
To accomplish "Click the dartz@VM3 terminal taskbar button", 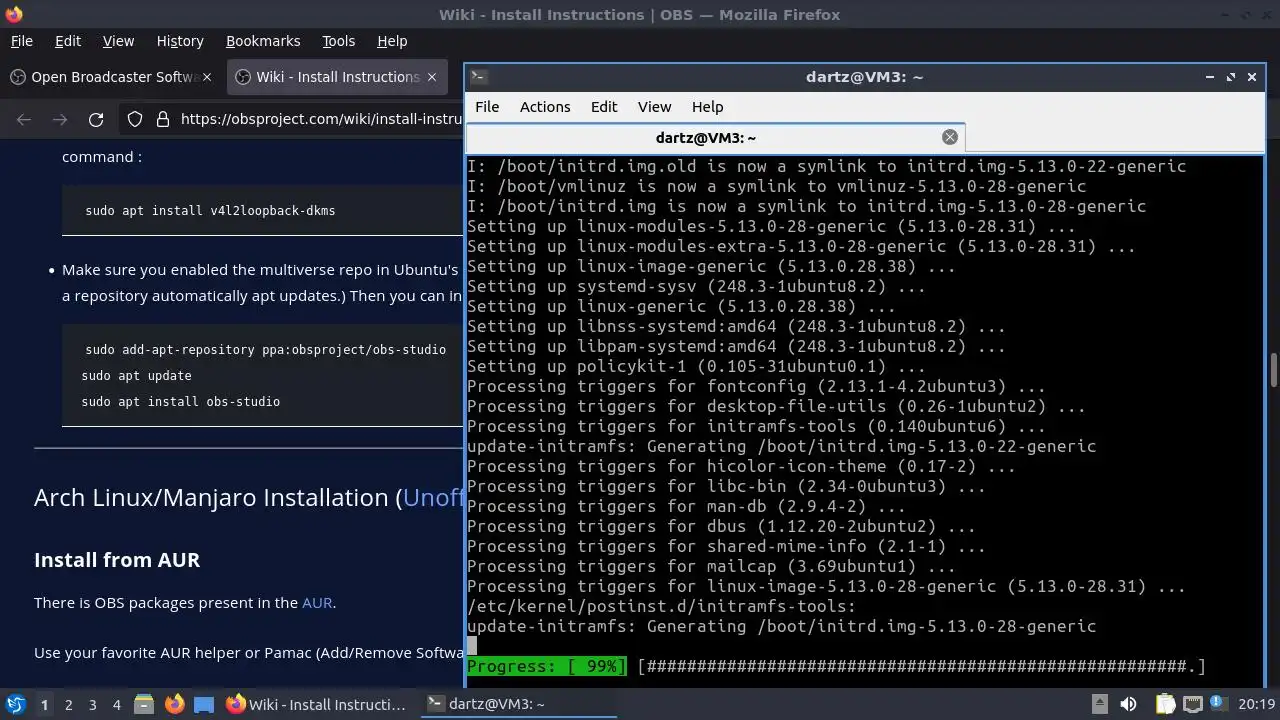I will tap(516, 704).
